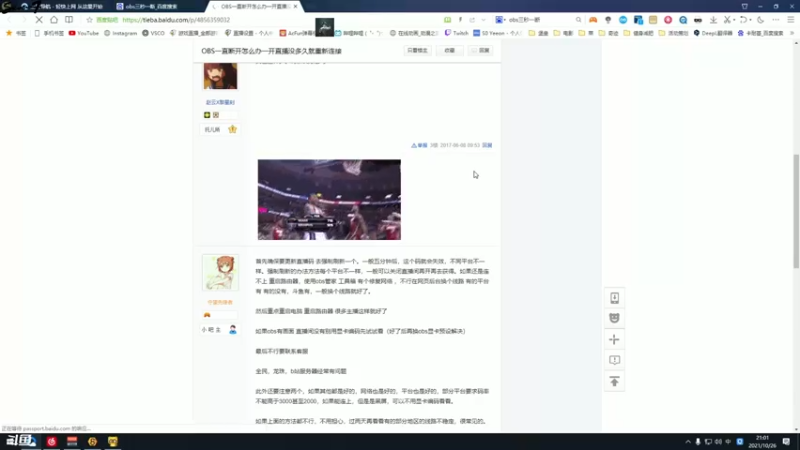
Task: Click the green reader icon in address bar
Action: pyautogui.click(x=447, y=20)
